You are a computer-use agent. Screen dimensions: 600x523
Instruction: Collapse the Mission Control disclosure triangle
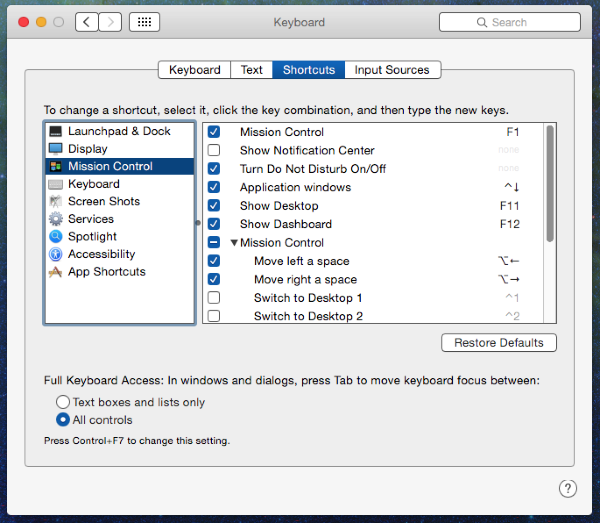click(234, 243)
